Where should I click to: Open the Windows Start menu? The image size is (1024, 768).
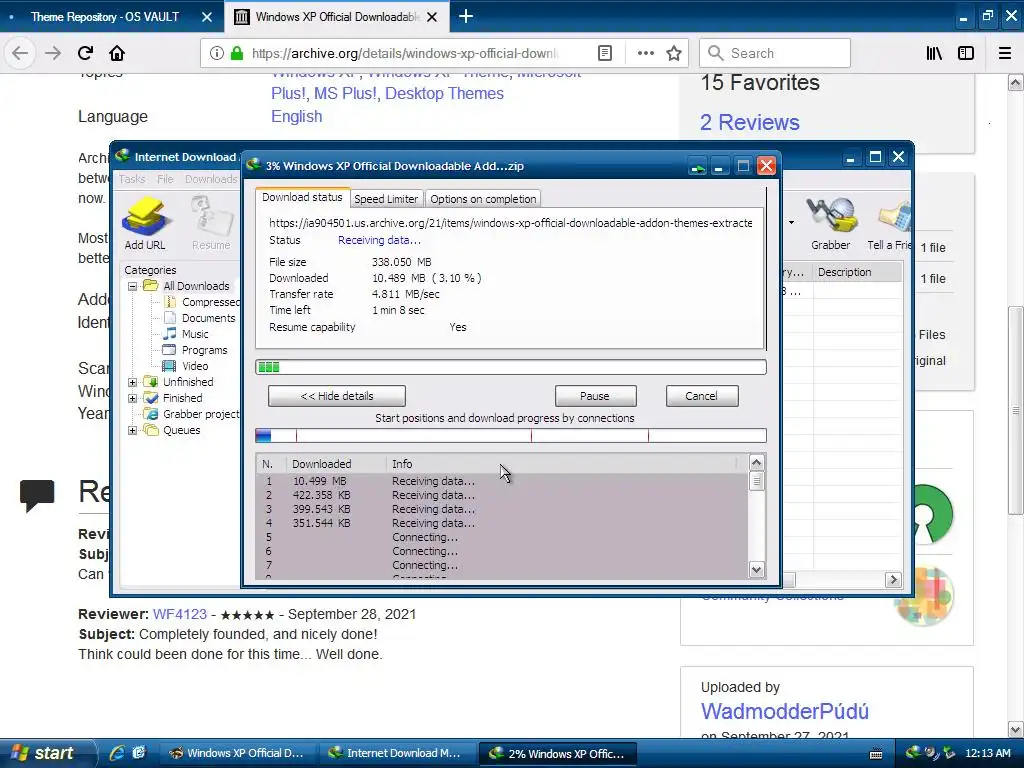[44, 753]
